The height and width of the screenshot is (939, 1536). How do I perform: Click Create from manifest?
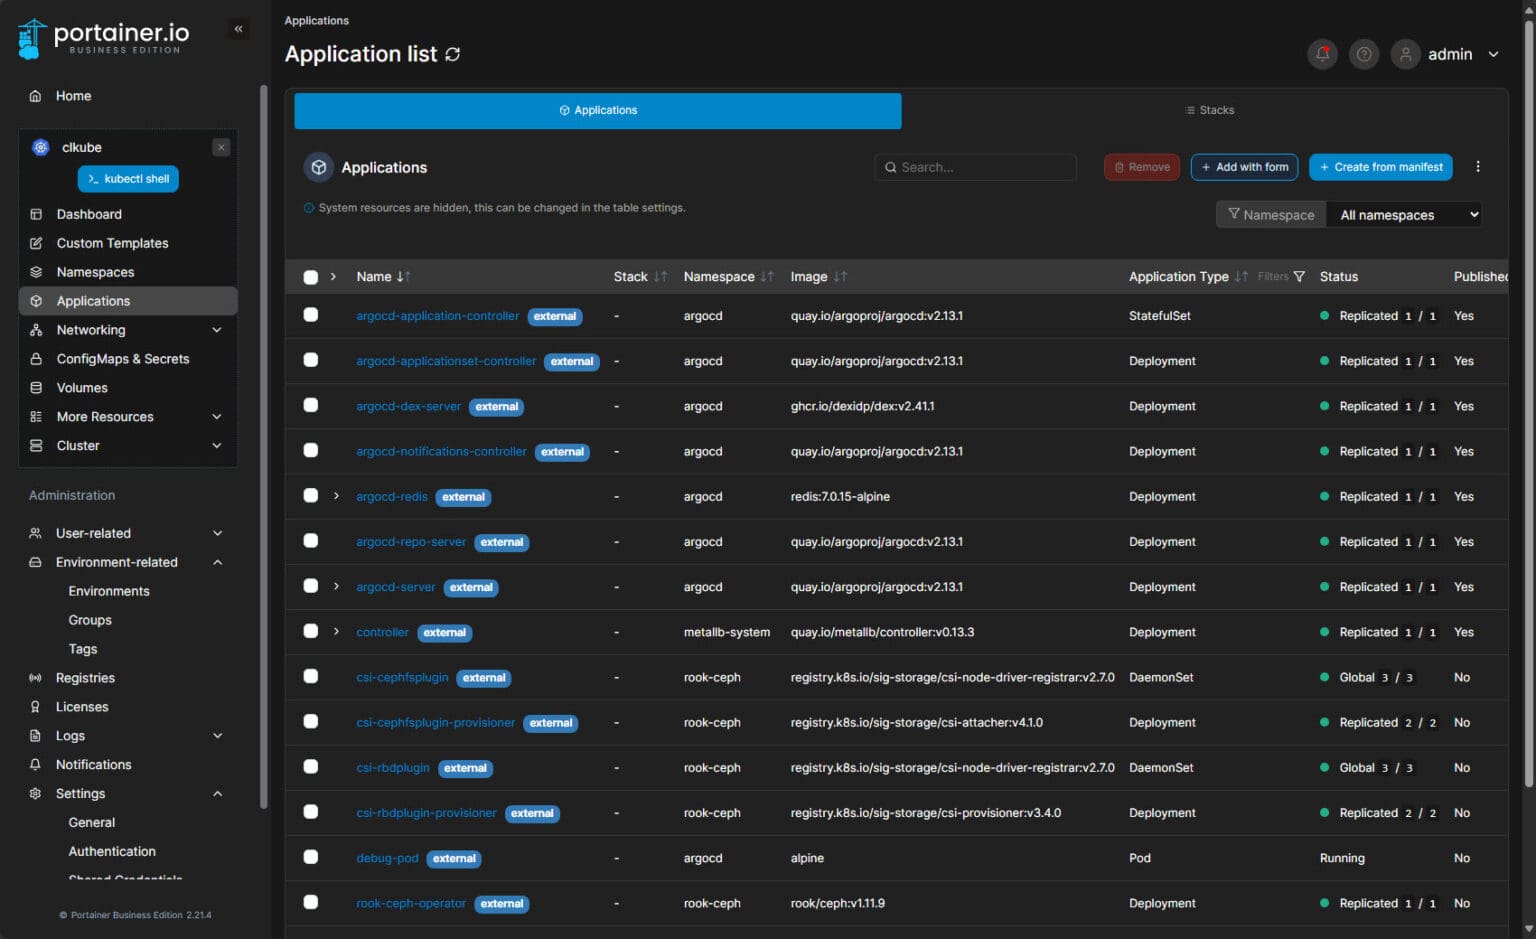click(1381, 167)
